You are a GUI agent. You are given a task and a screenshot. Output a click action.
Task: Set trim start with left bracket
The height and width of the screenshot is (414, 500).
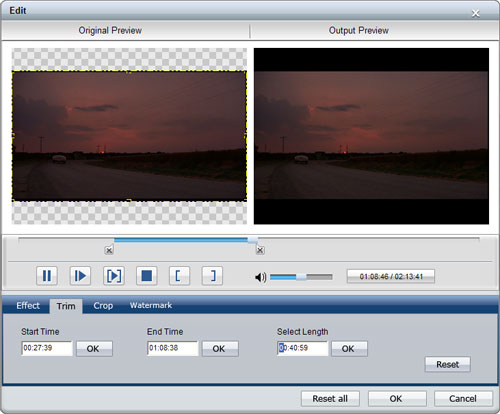179,276
